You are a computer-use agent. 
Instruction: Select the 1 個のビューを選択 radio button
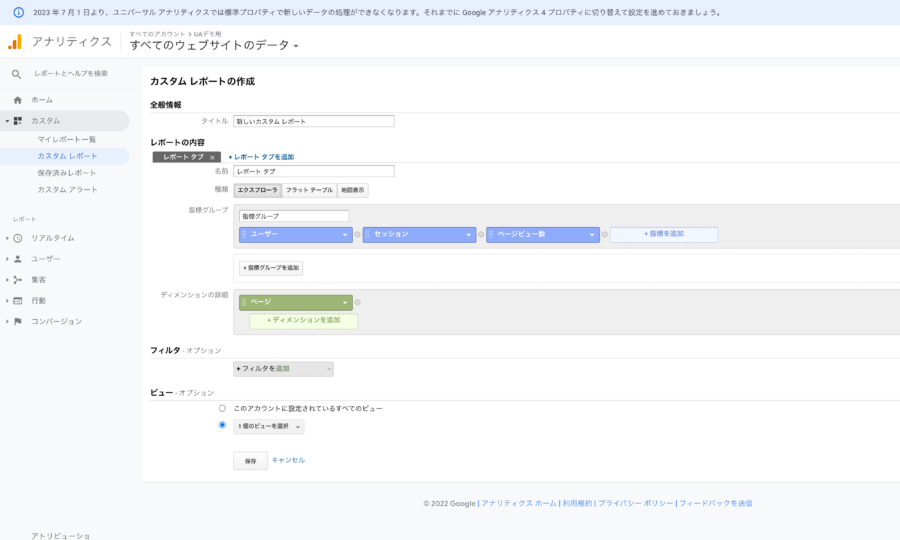click(x=222, y=425)
